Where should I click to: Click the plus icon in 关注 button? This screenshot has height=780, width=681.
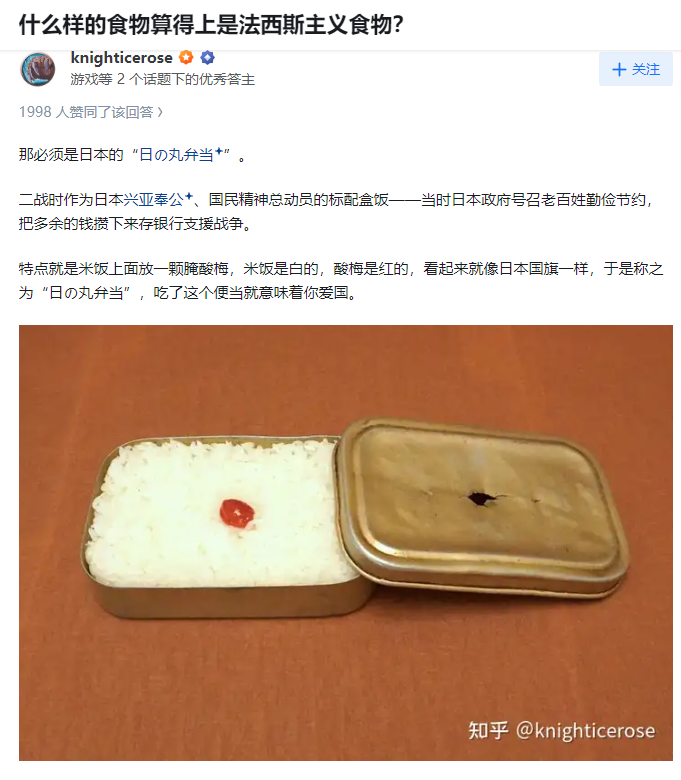coord(619,69)
